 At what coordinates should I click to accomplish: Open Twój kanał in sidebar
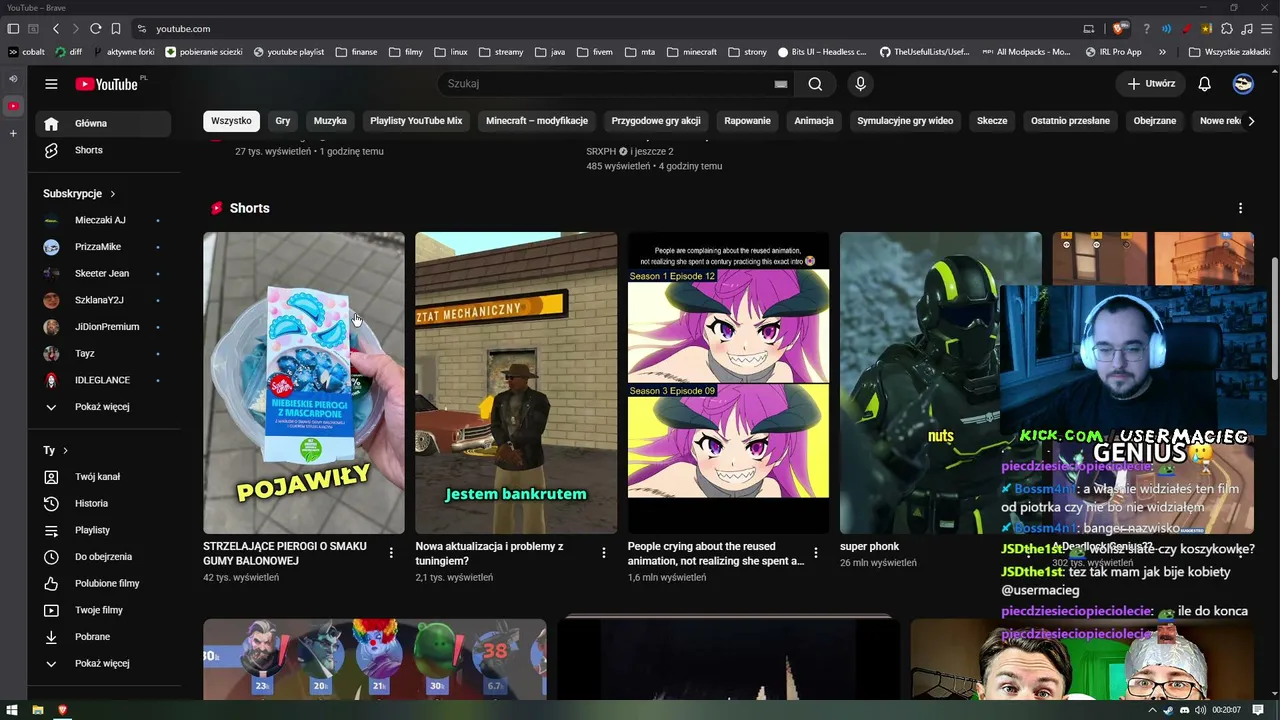pos(103,477)
